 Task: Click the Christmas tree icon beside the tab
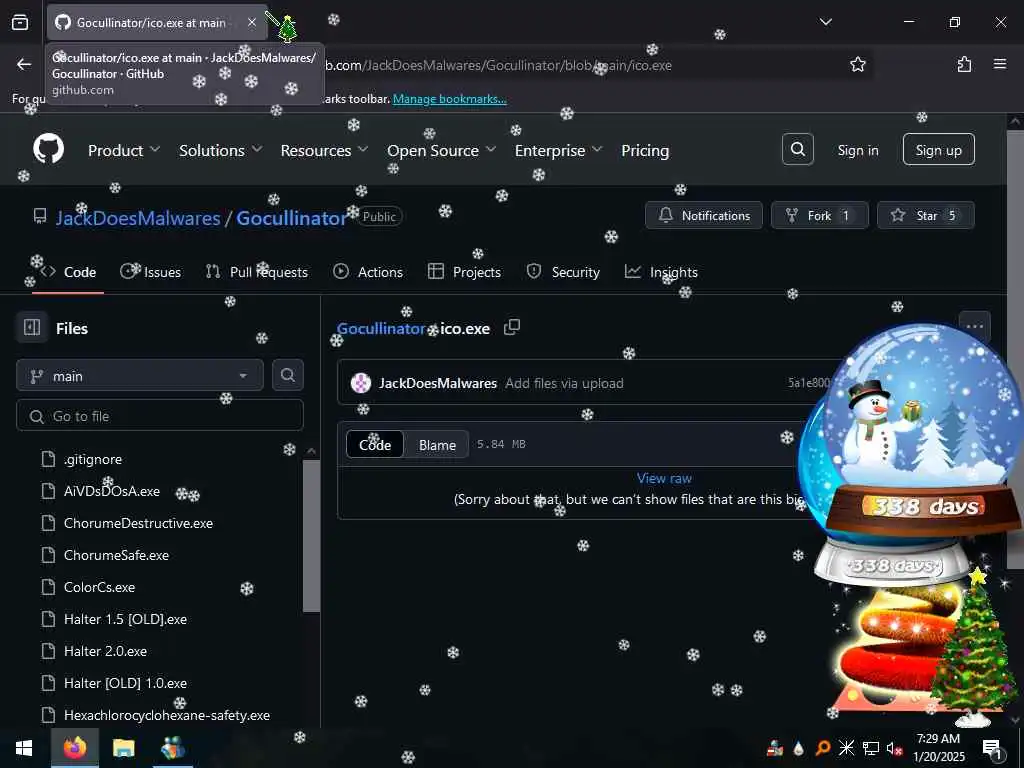click(x=287, y=29)
